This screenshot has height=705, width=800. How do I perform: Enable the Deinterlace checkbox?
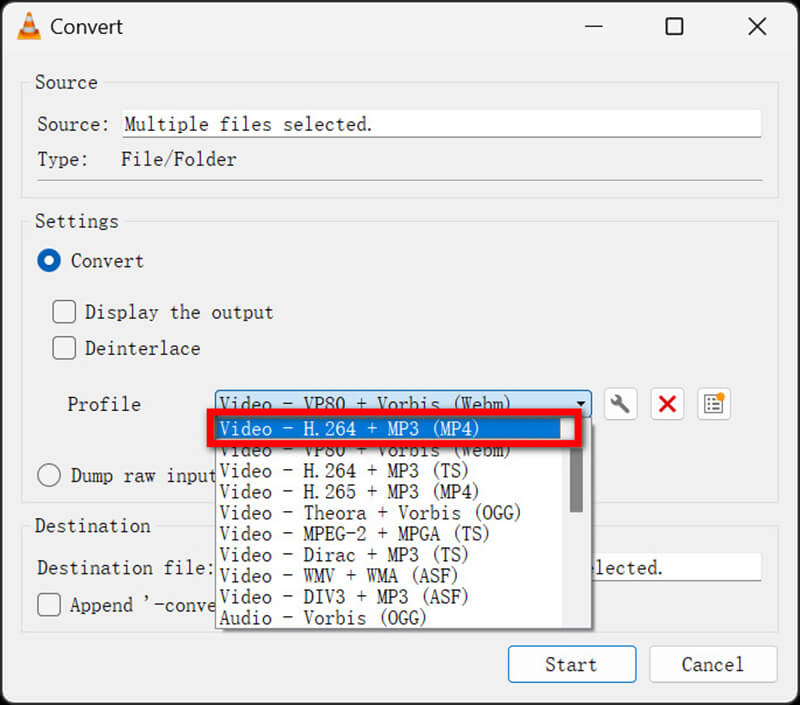pos(64,348)
